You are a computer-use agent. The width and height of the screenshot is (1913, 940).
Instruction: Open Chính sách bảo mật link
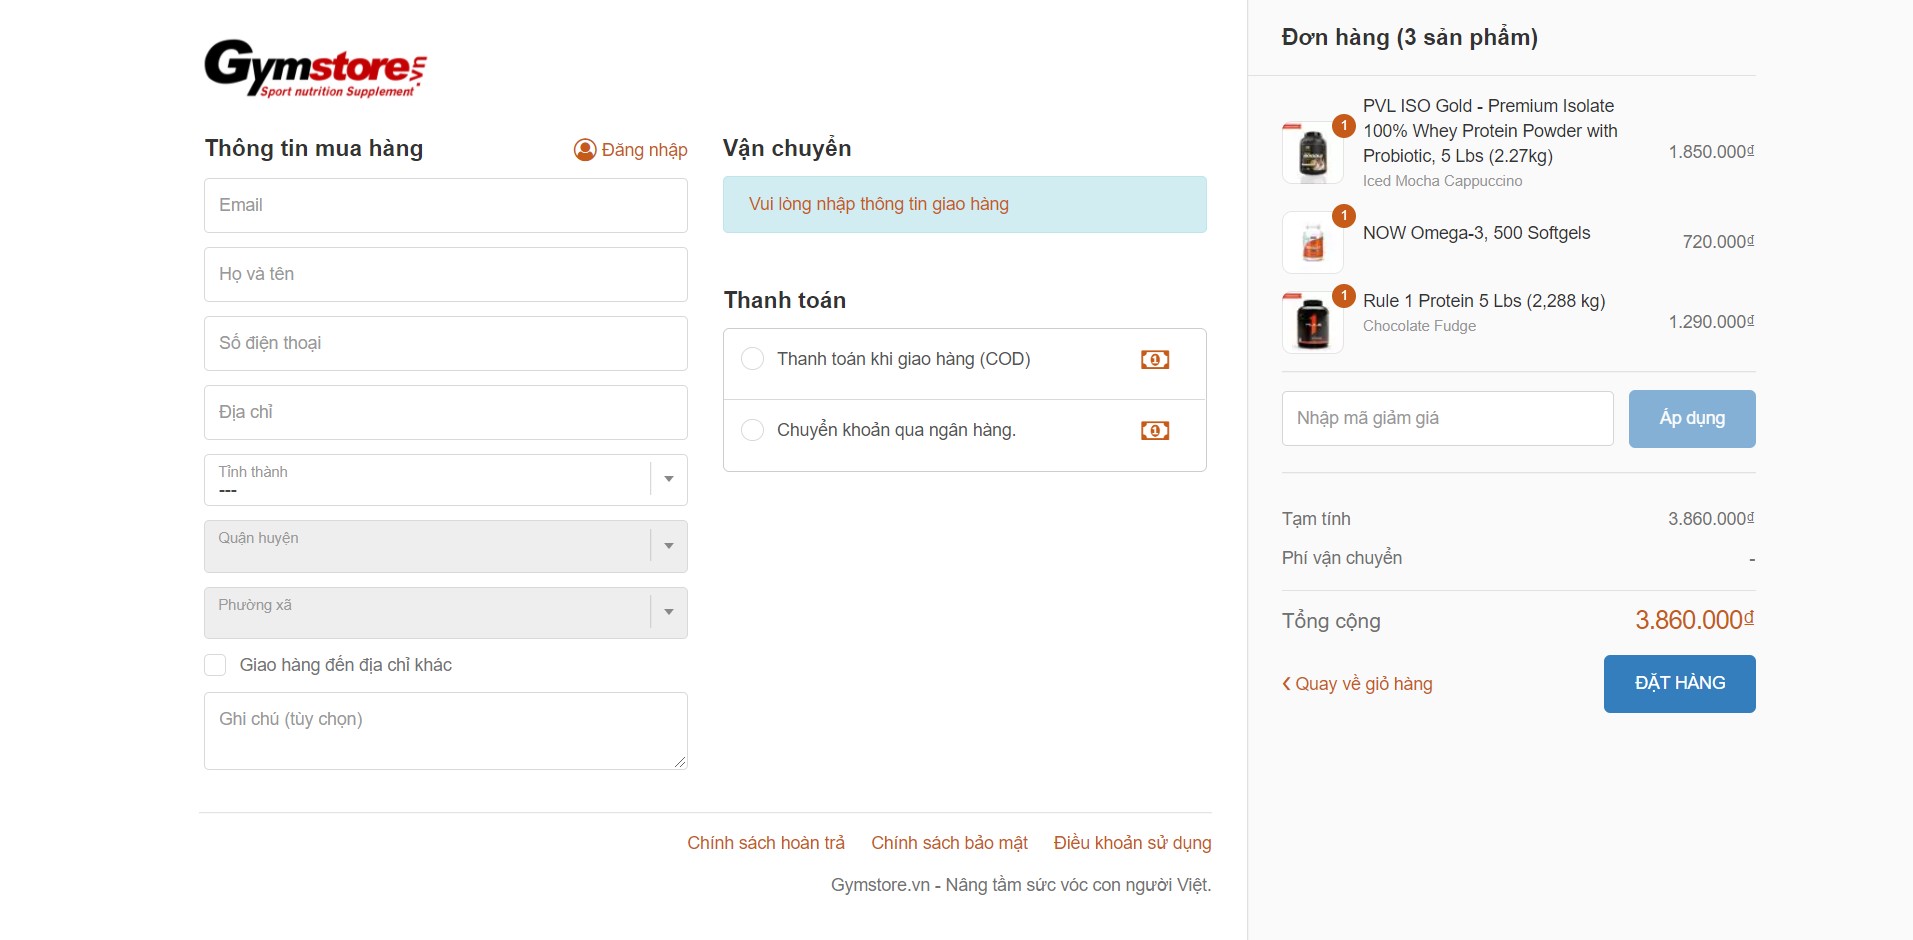[949, 843]
